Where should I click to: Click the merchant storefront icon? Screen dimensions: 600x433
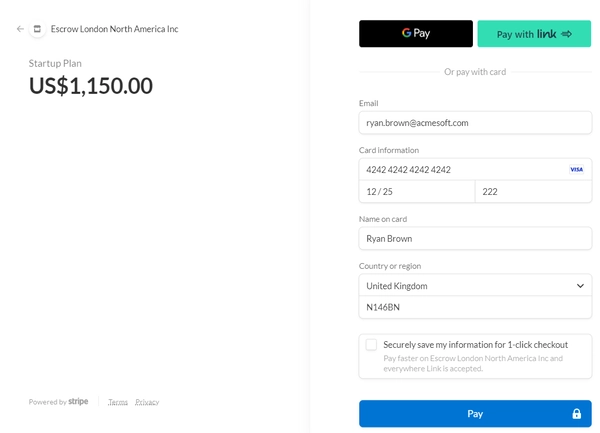click(37, 29)
